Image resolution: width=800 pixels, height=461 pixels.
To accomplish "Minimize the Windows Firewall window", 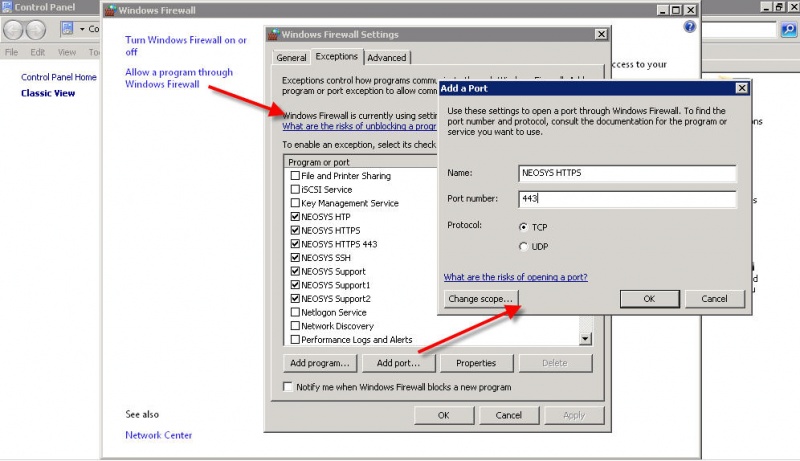I will (662, 10).
